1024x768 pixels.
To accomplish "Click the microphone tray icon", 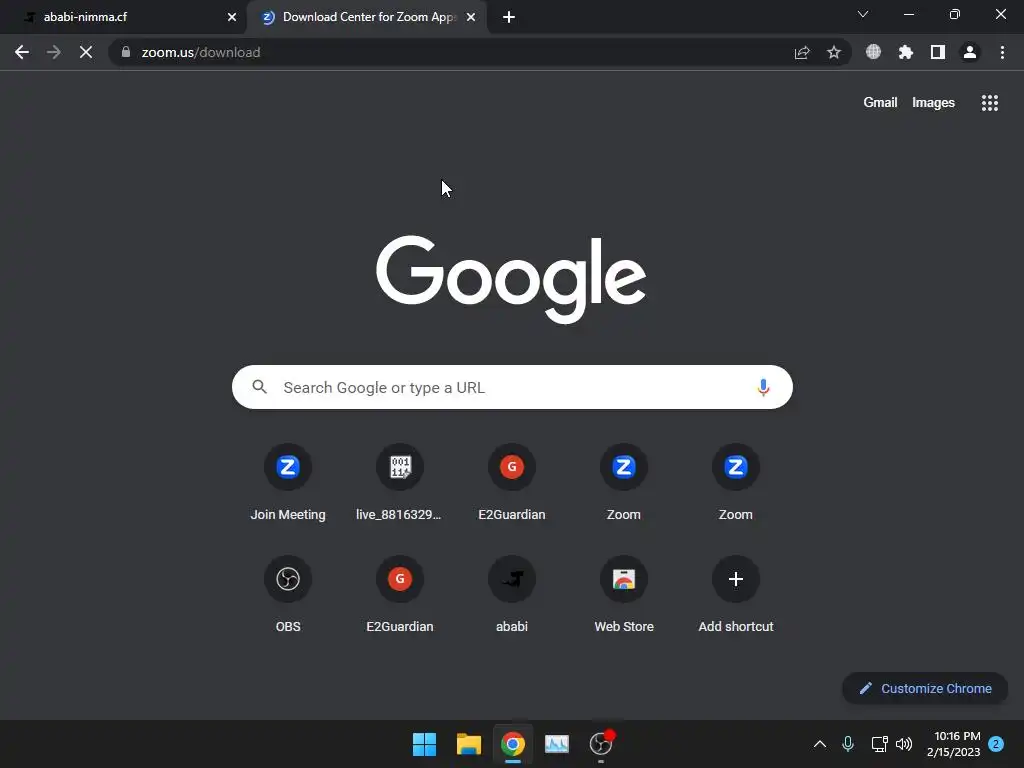I will (848, 744).
